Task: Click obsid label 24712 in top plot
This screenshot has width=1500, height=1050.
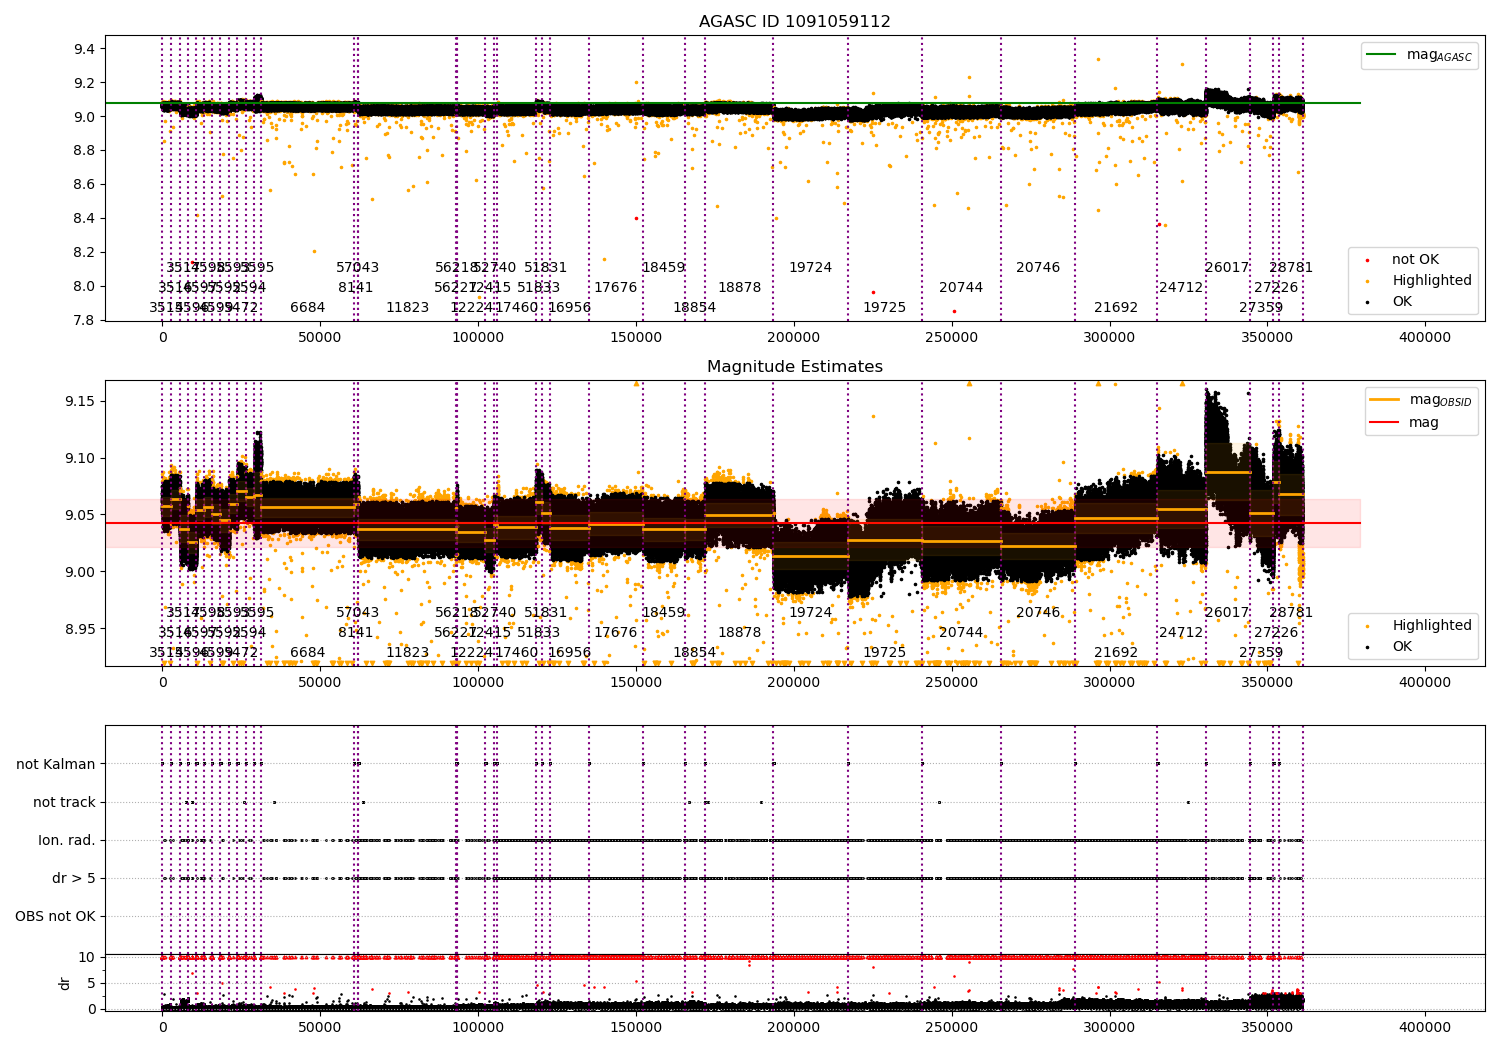Action: point(1181,287)
